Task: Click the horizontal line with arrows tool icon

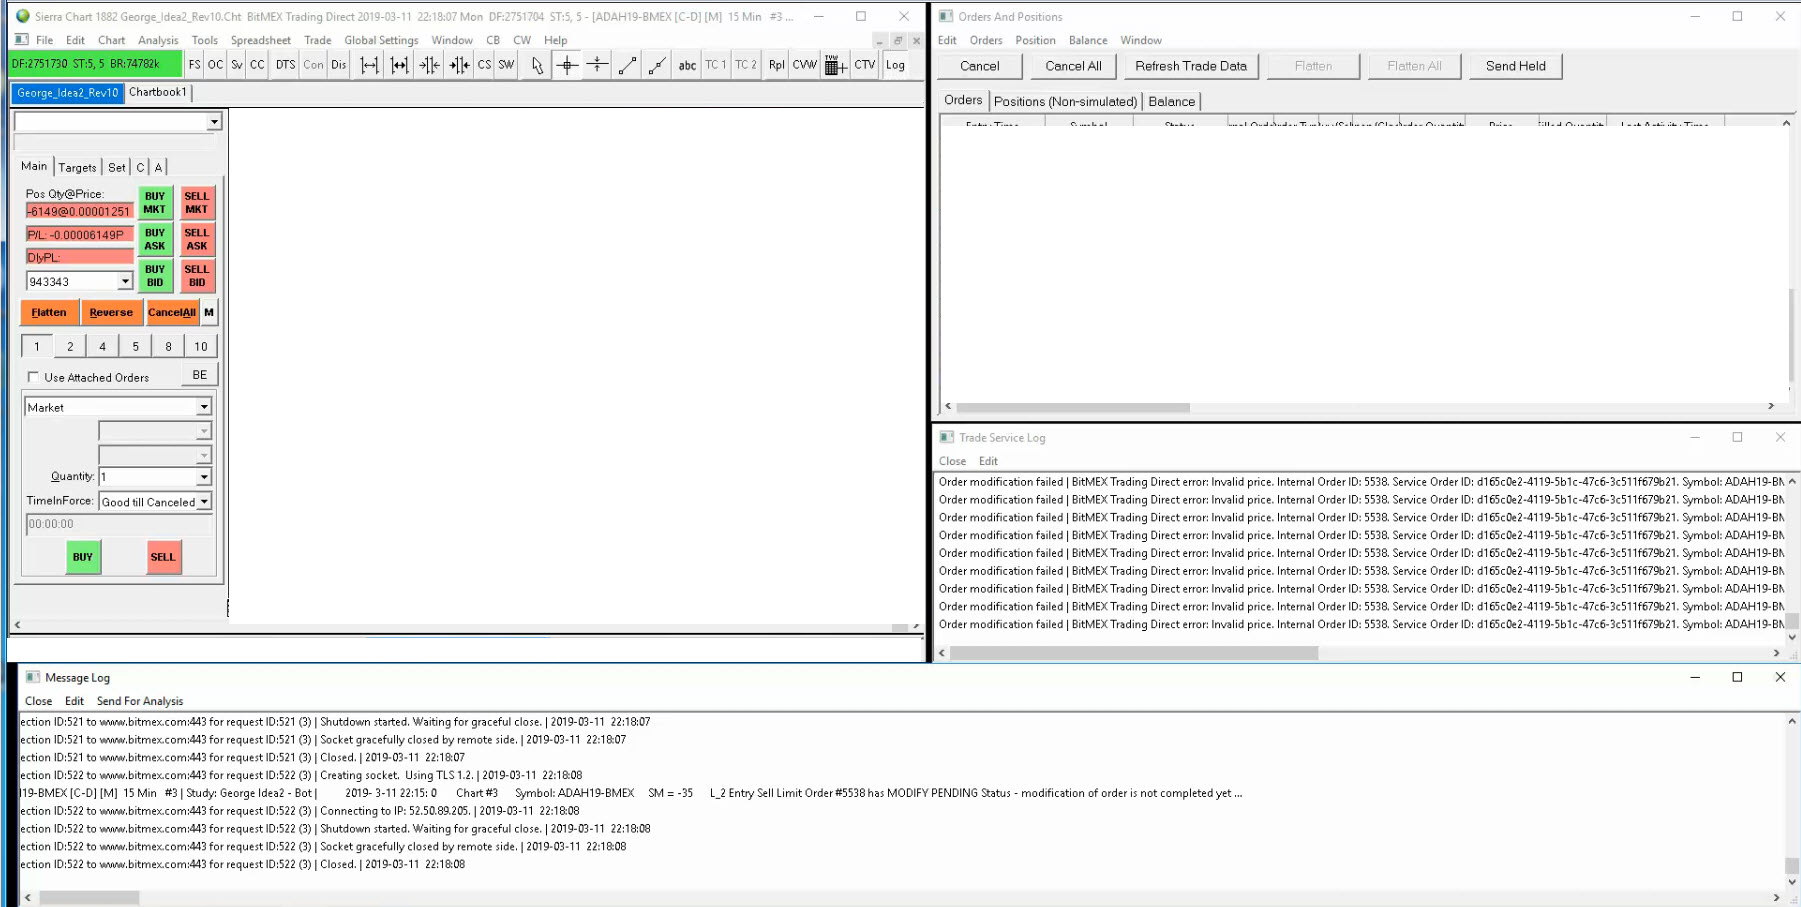Action: (x=597, y=65)
